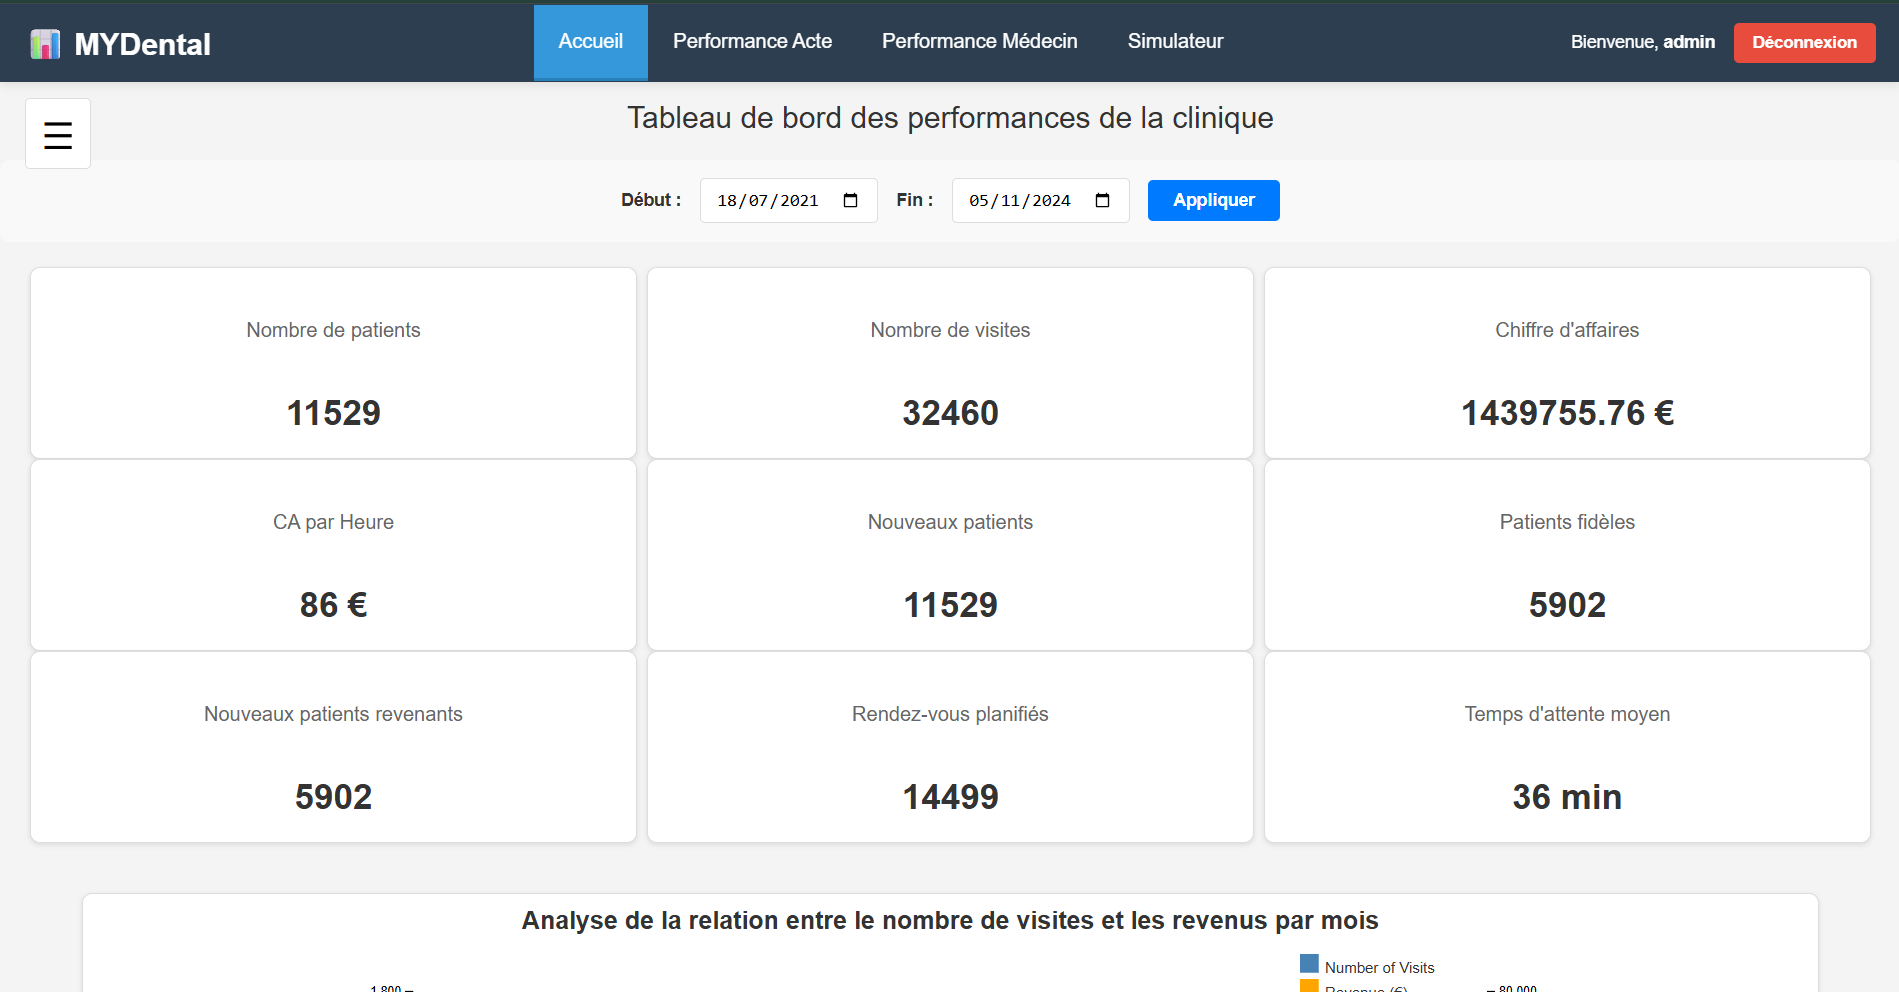Select the Temps d'attente moyen card
Screen dimensions: 1899x992
pyautogui.click(x=1567, y=747)
